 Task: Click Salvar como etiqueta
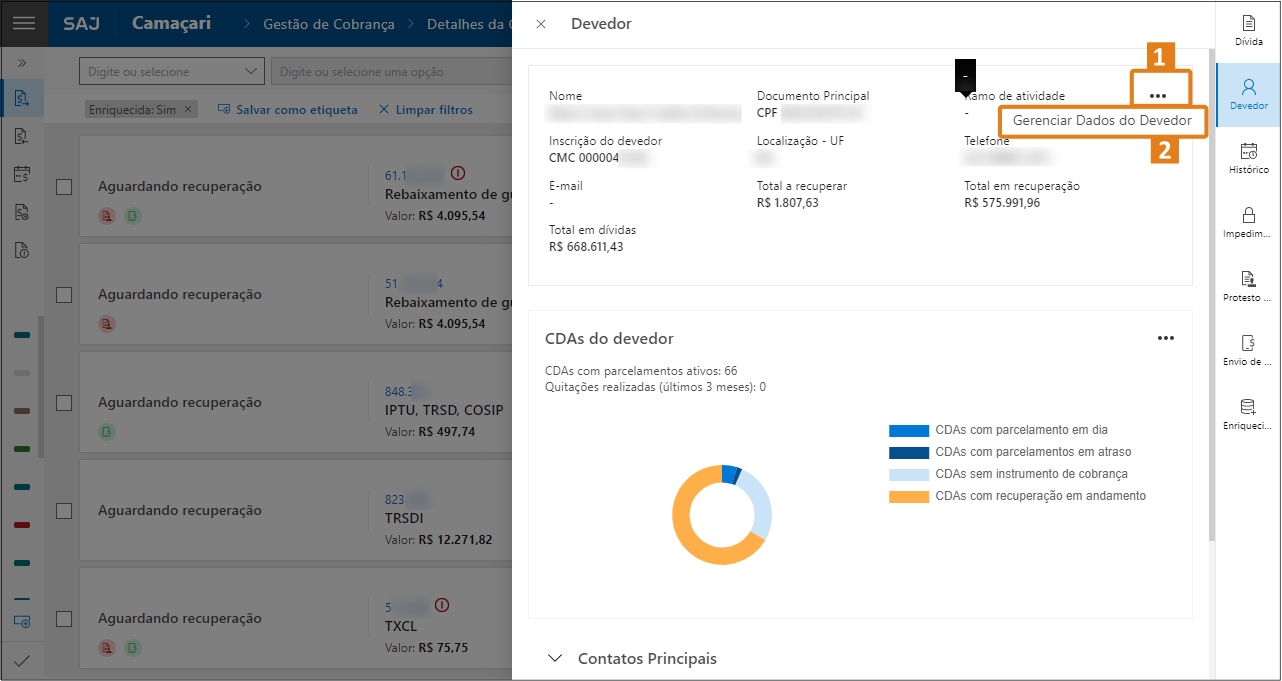[288, 110]
